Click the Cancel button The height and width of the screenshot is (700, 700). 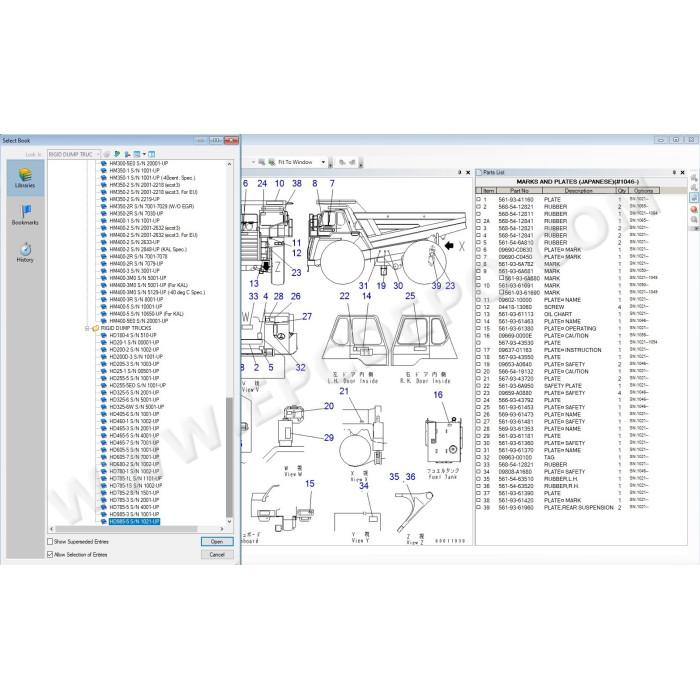[217, 554]
